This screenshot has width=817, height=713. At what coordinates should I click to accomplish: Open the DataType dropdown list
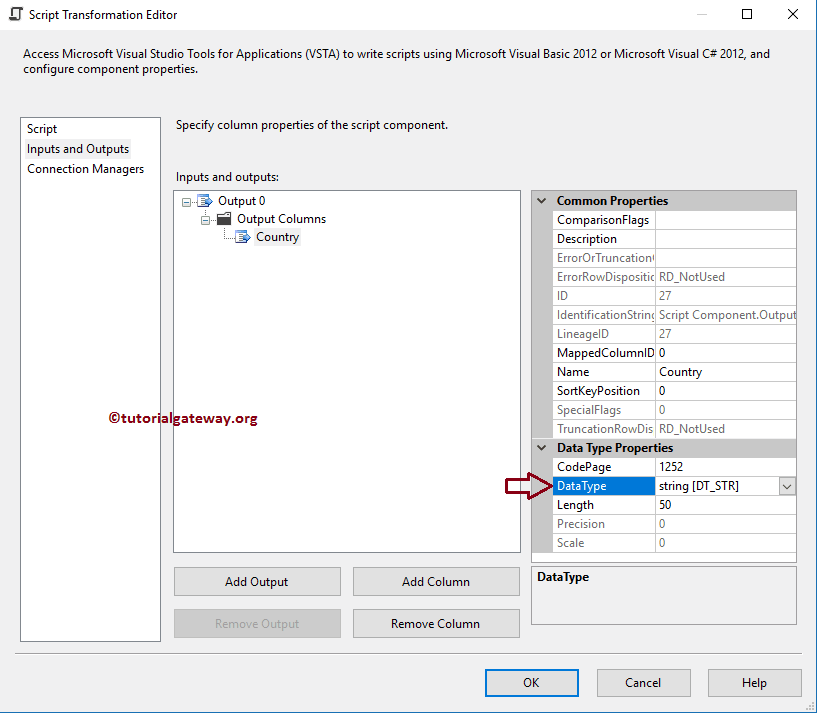click(786, 485)
